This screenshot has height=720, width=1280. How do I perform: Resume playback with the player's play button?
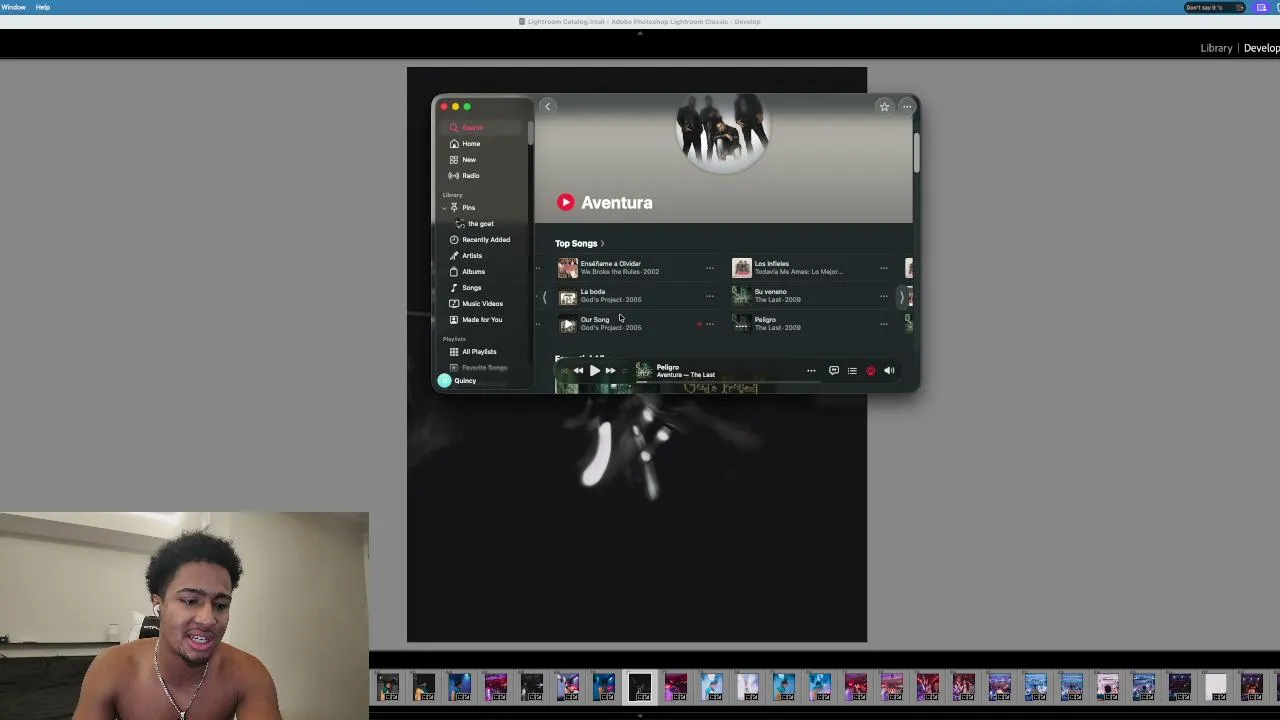[595, 371]
